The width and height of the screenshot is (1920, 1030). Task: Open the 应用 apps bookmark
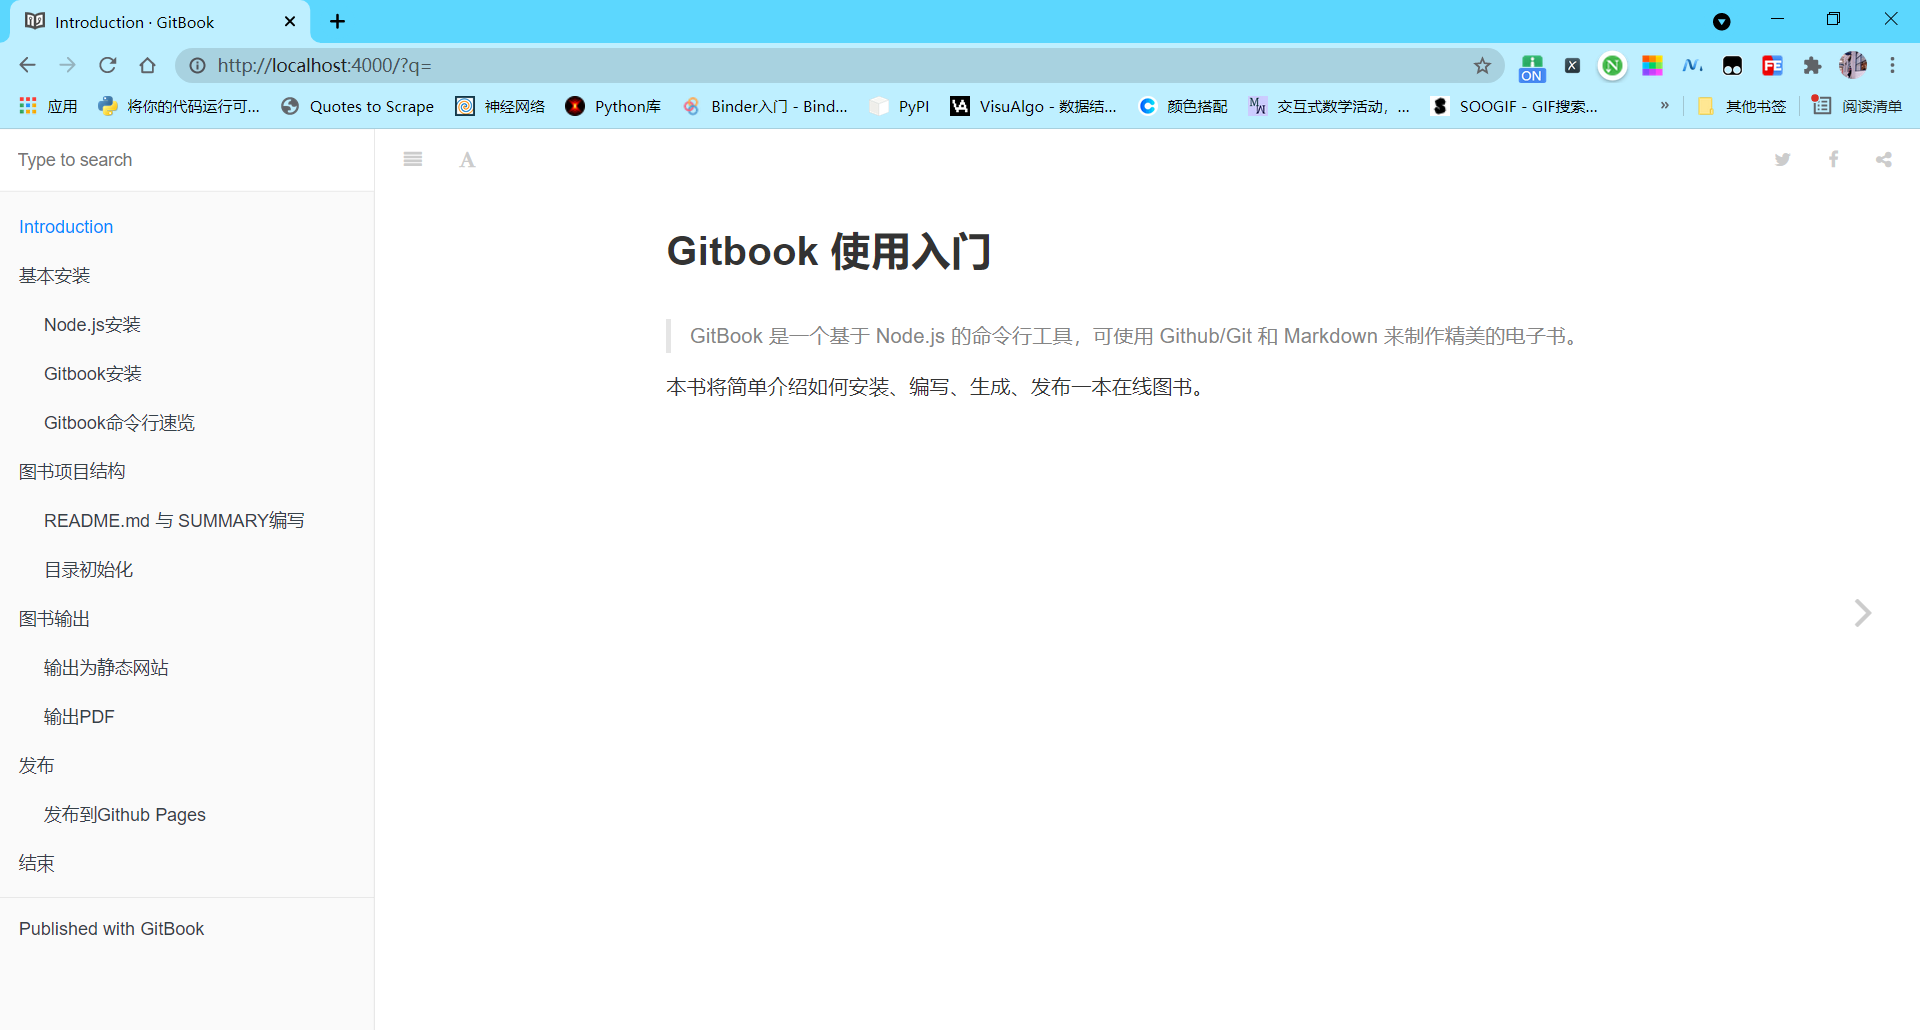click(48, 106)
